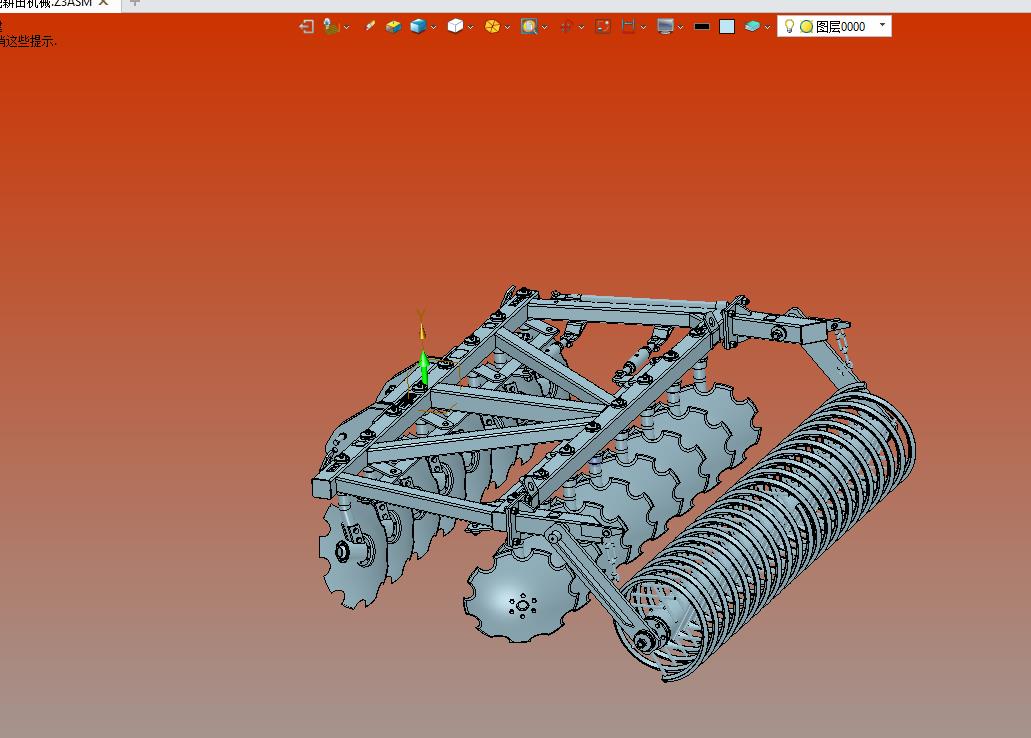
Task: Click the magnifier zoom icon
Action: pyautogui.click(x=529, y=26)
